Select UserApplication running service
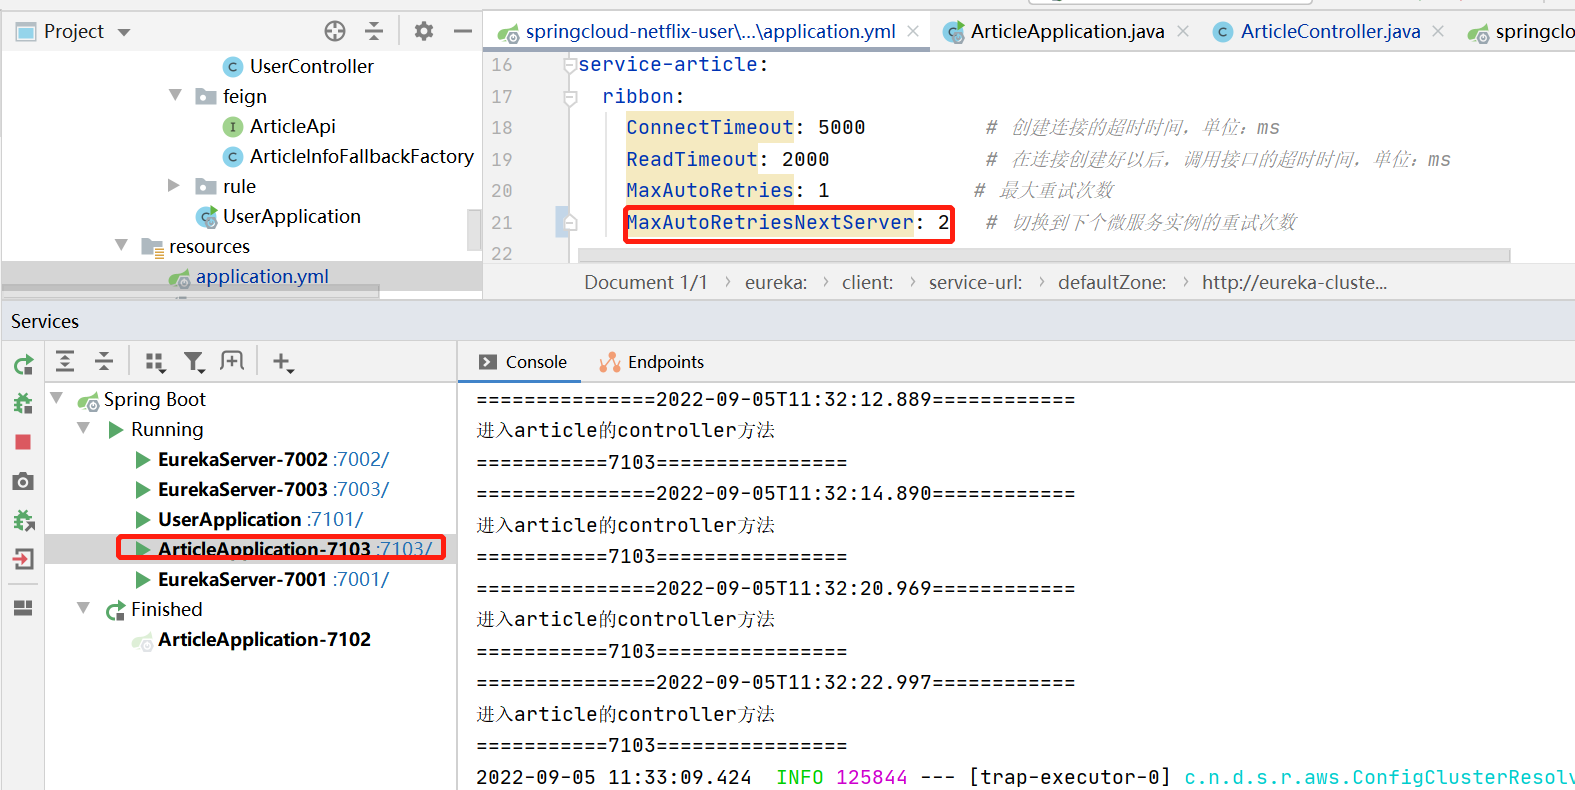This screenshot has height=790, width=1575. (230, 519)
